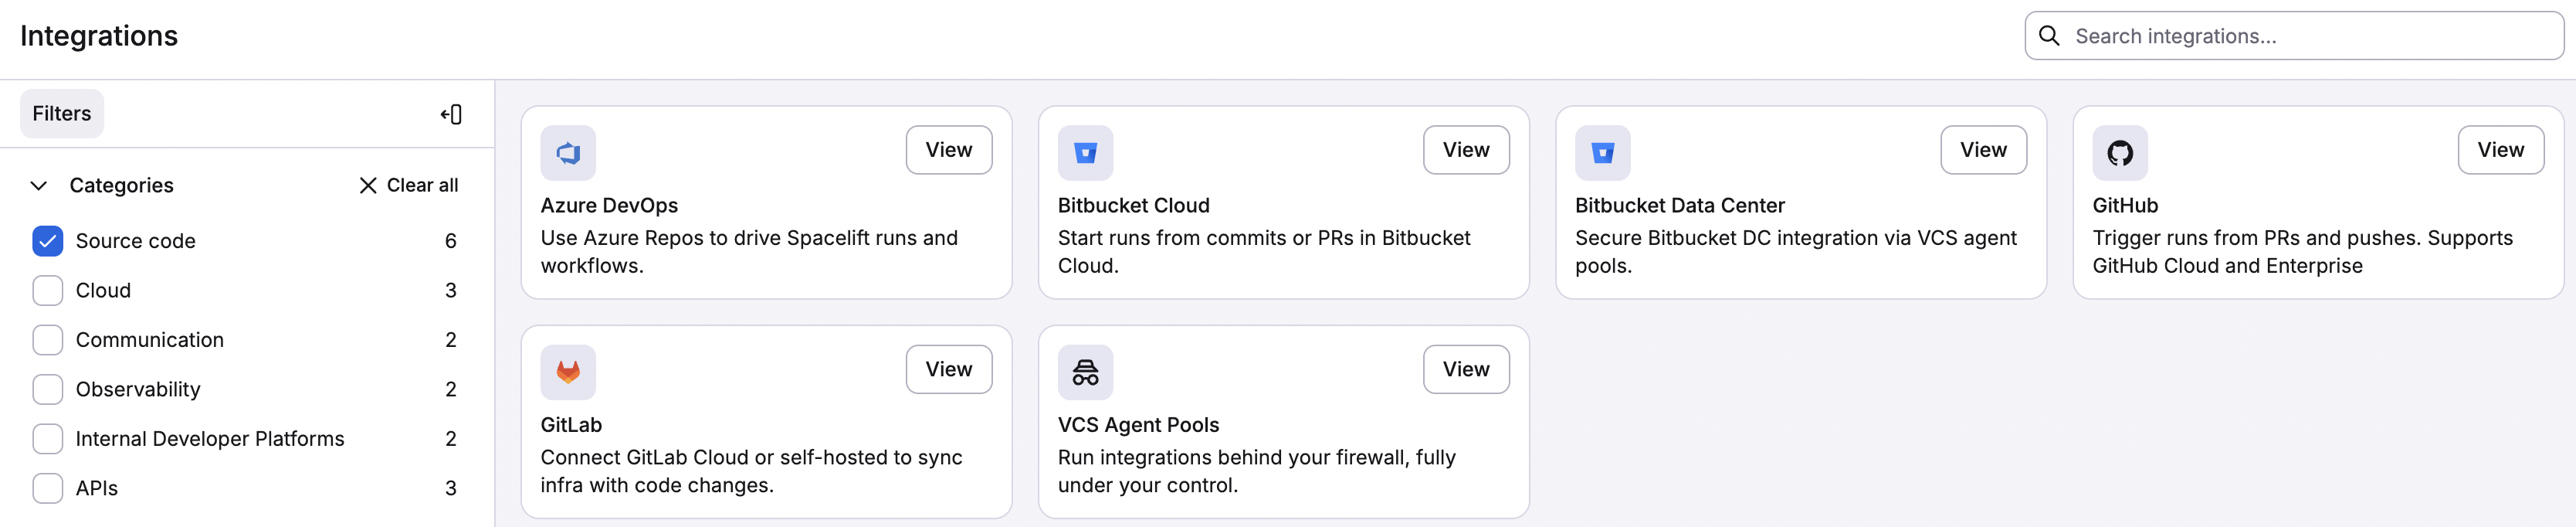Open the Filters menu

[x=61, y=113]
